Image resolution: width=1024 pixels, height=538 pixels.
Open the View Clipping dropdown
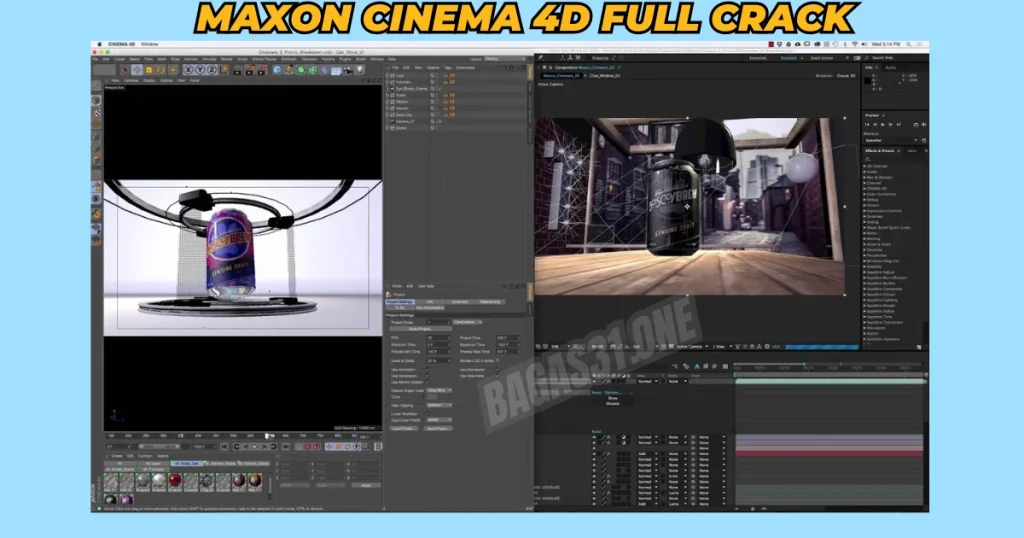(440, 405)
